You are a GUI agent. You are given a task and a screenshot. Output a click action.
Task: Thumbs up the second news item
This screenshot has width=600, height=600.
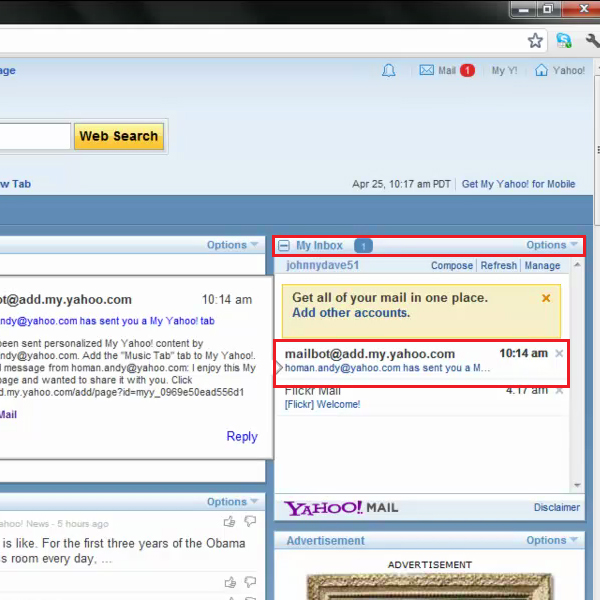pyautogui.click(x=230, y=582)
